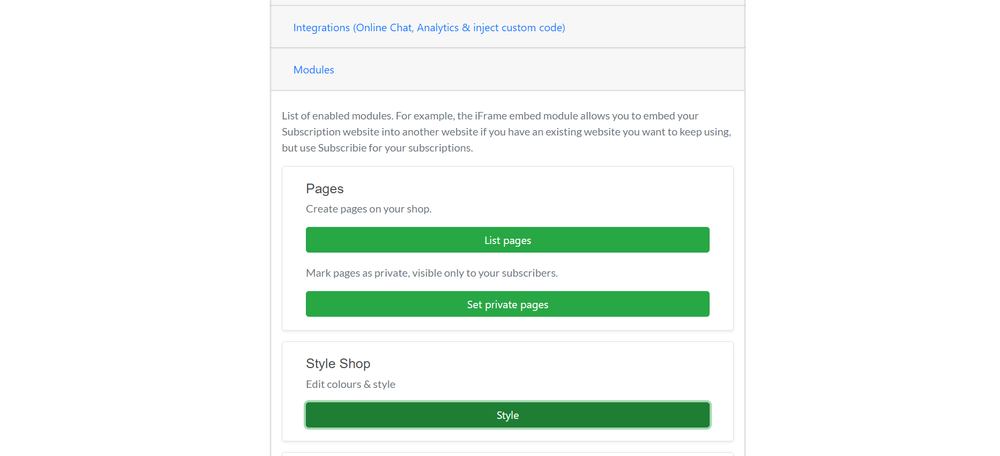Click the Integrations link text
Image resolution: width=1000 pixels, height=456 pixels.
click(x=429, y=28)
